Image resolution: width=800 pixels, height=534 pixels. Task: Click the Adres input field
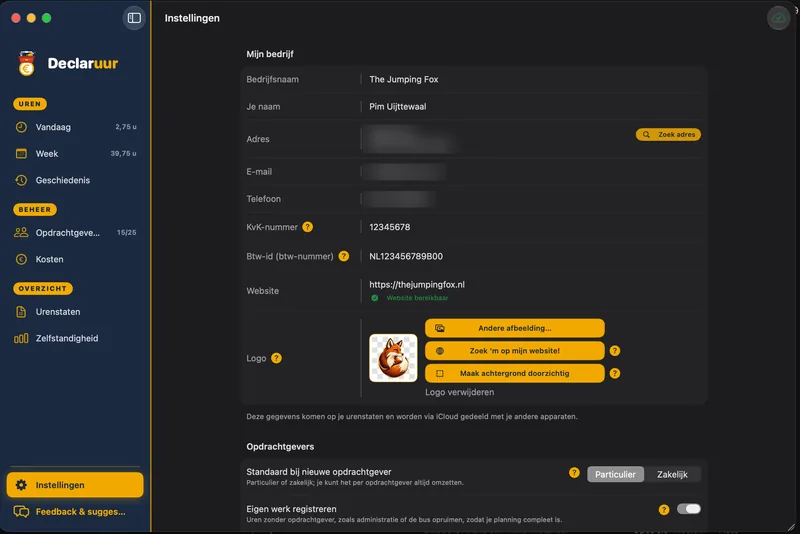(x=495, y=139)
